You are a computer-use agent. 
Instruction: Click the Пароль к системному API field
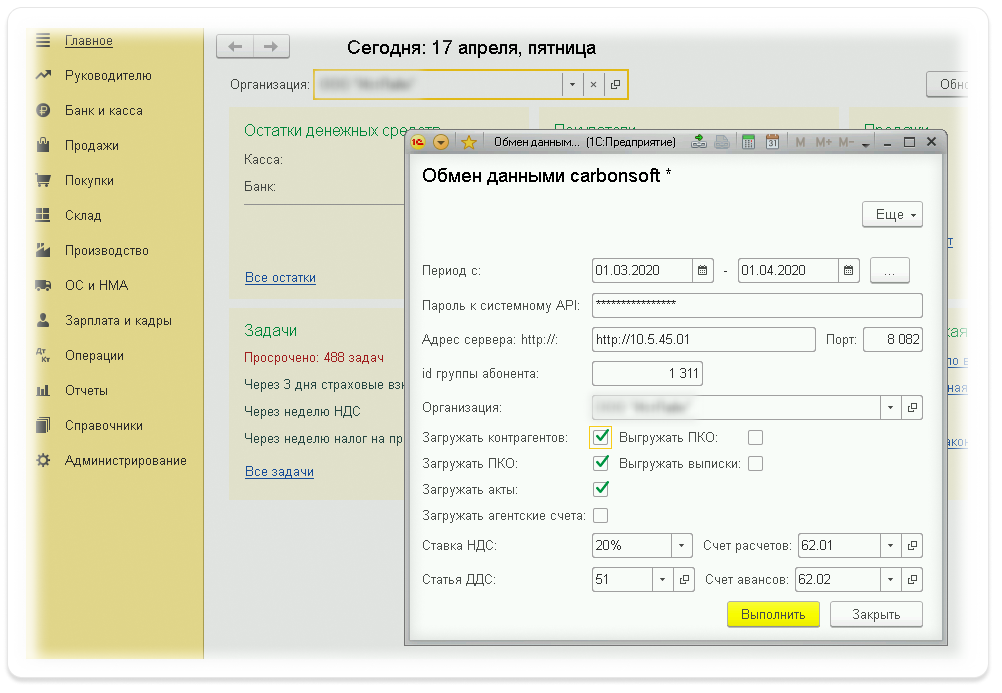[757, 305]
